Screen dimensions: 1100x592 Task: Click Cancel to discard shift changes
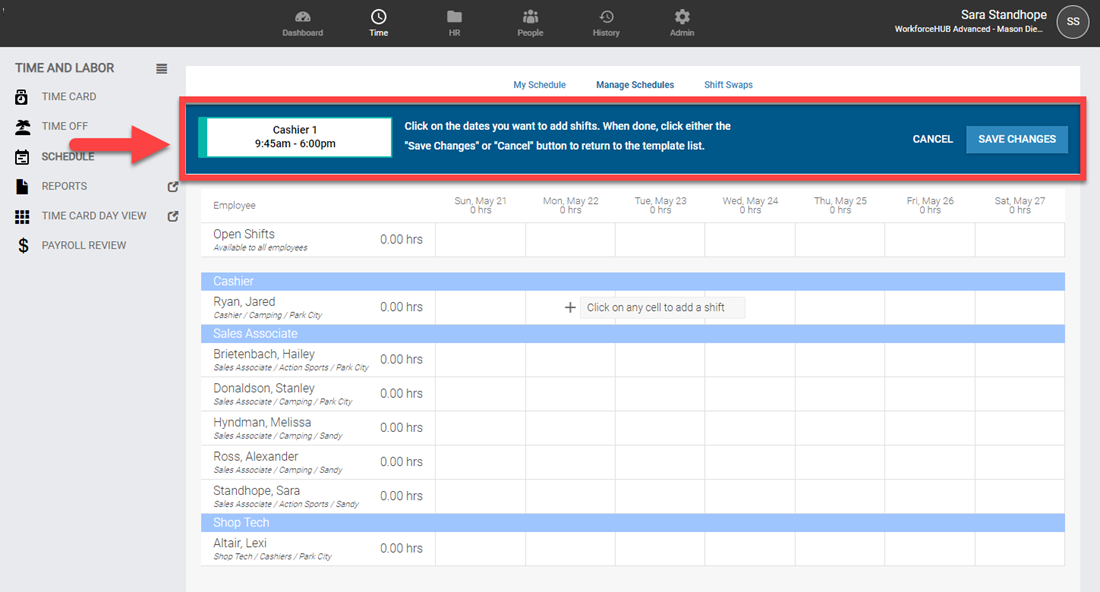tap(932, 139)
